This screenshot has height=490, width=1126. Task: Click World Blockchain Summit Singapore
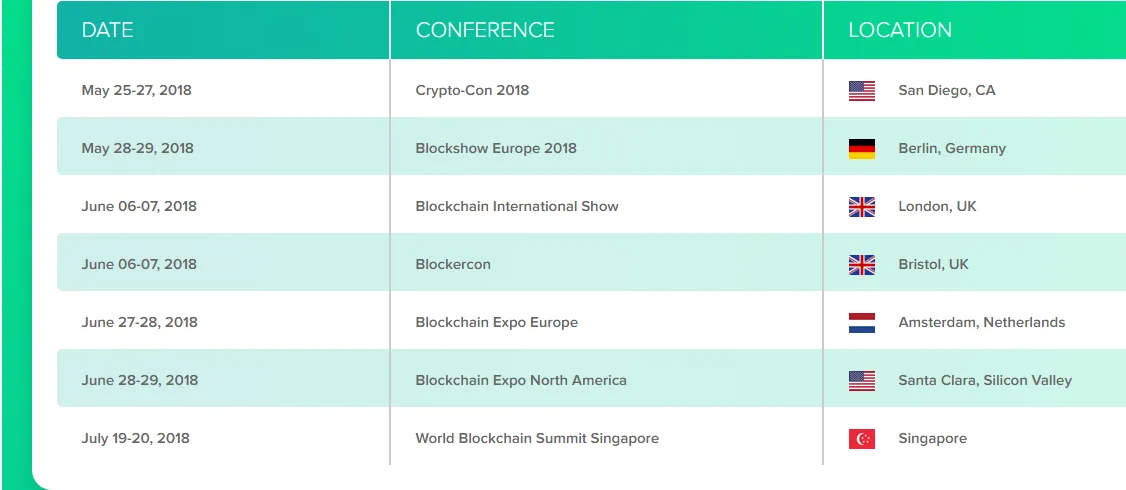click(x=536, y=438)
